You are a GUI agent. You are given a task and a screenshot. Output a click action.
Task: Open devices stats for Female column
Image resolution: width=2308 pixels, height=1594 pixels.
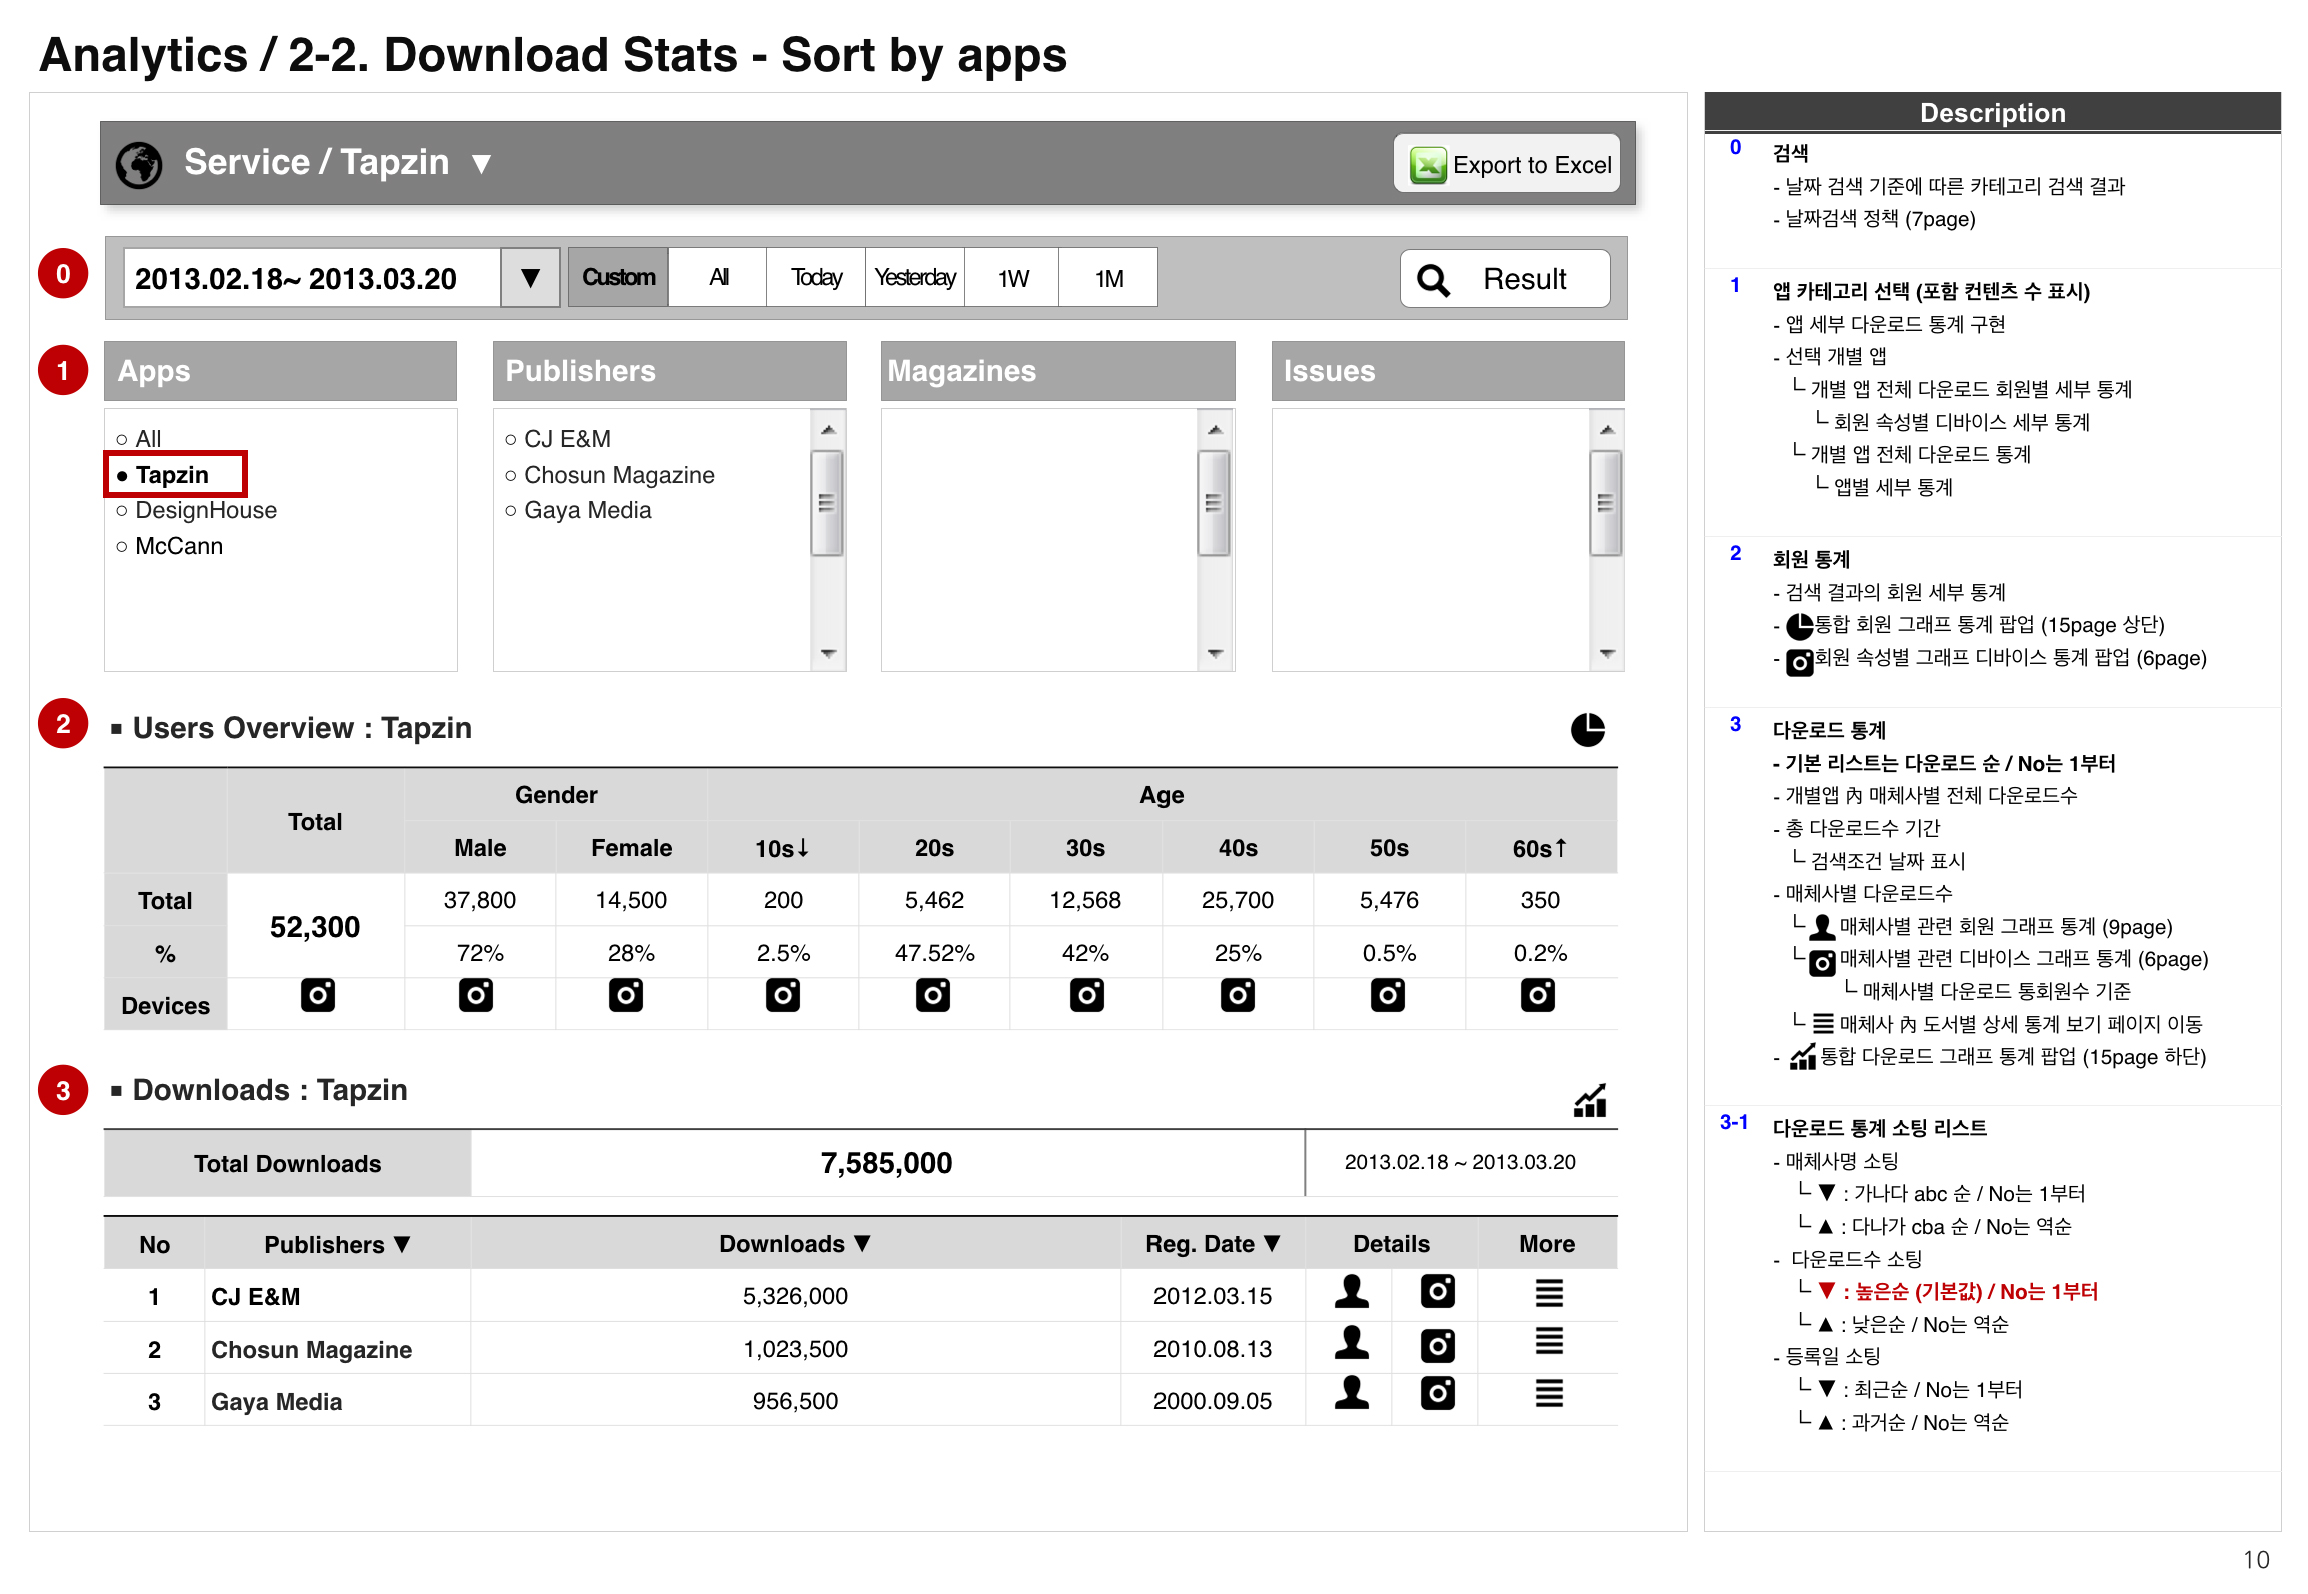tap(626, 996)
